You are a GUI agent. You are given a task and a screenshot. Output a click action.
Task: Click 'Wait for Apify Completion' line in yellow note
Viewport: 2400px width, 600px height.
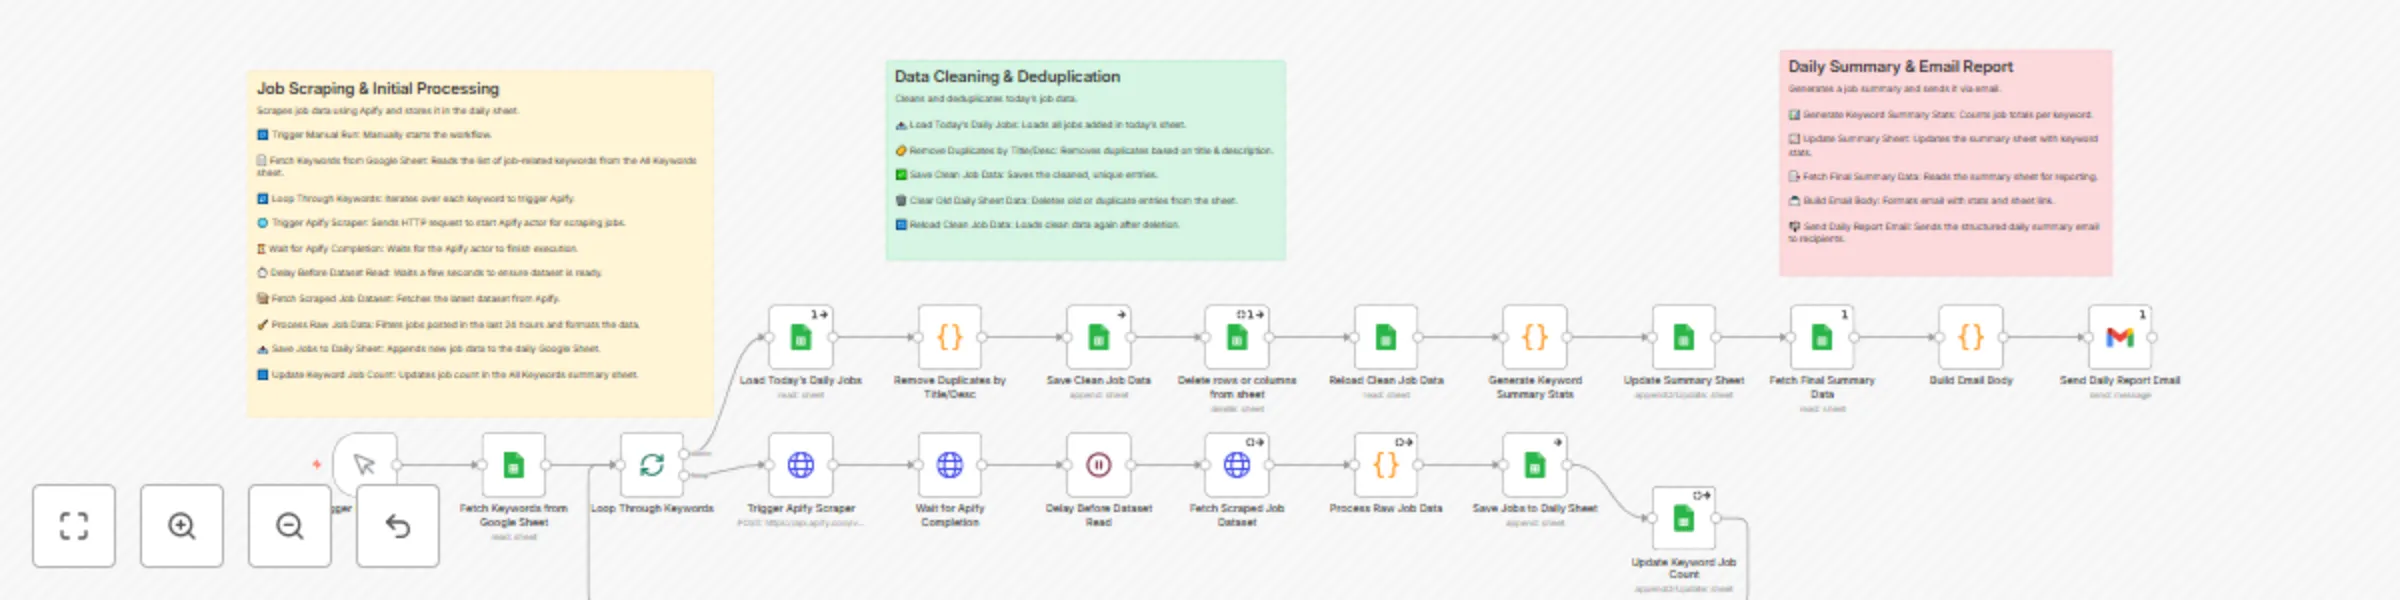click(417, 249)
